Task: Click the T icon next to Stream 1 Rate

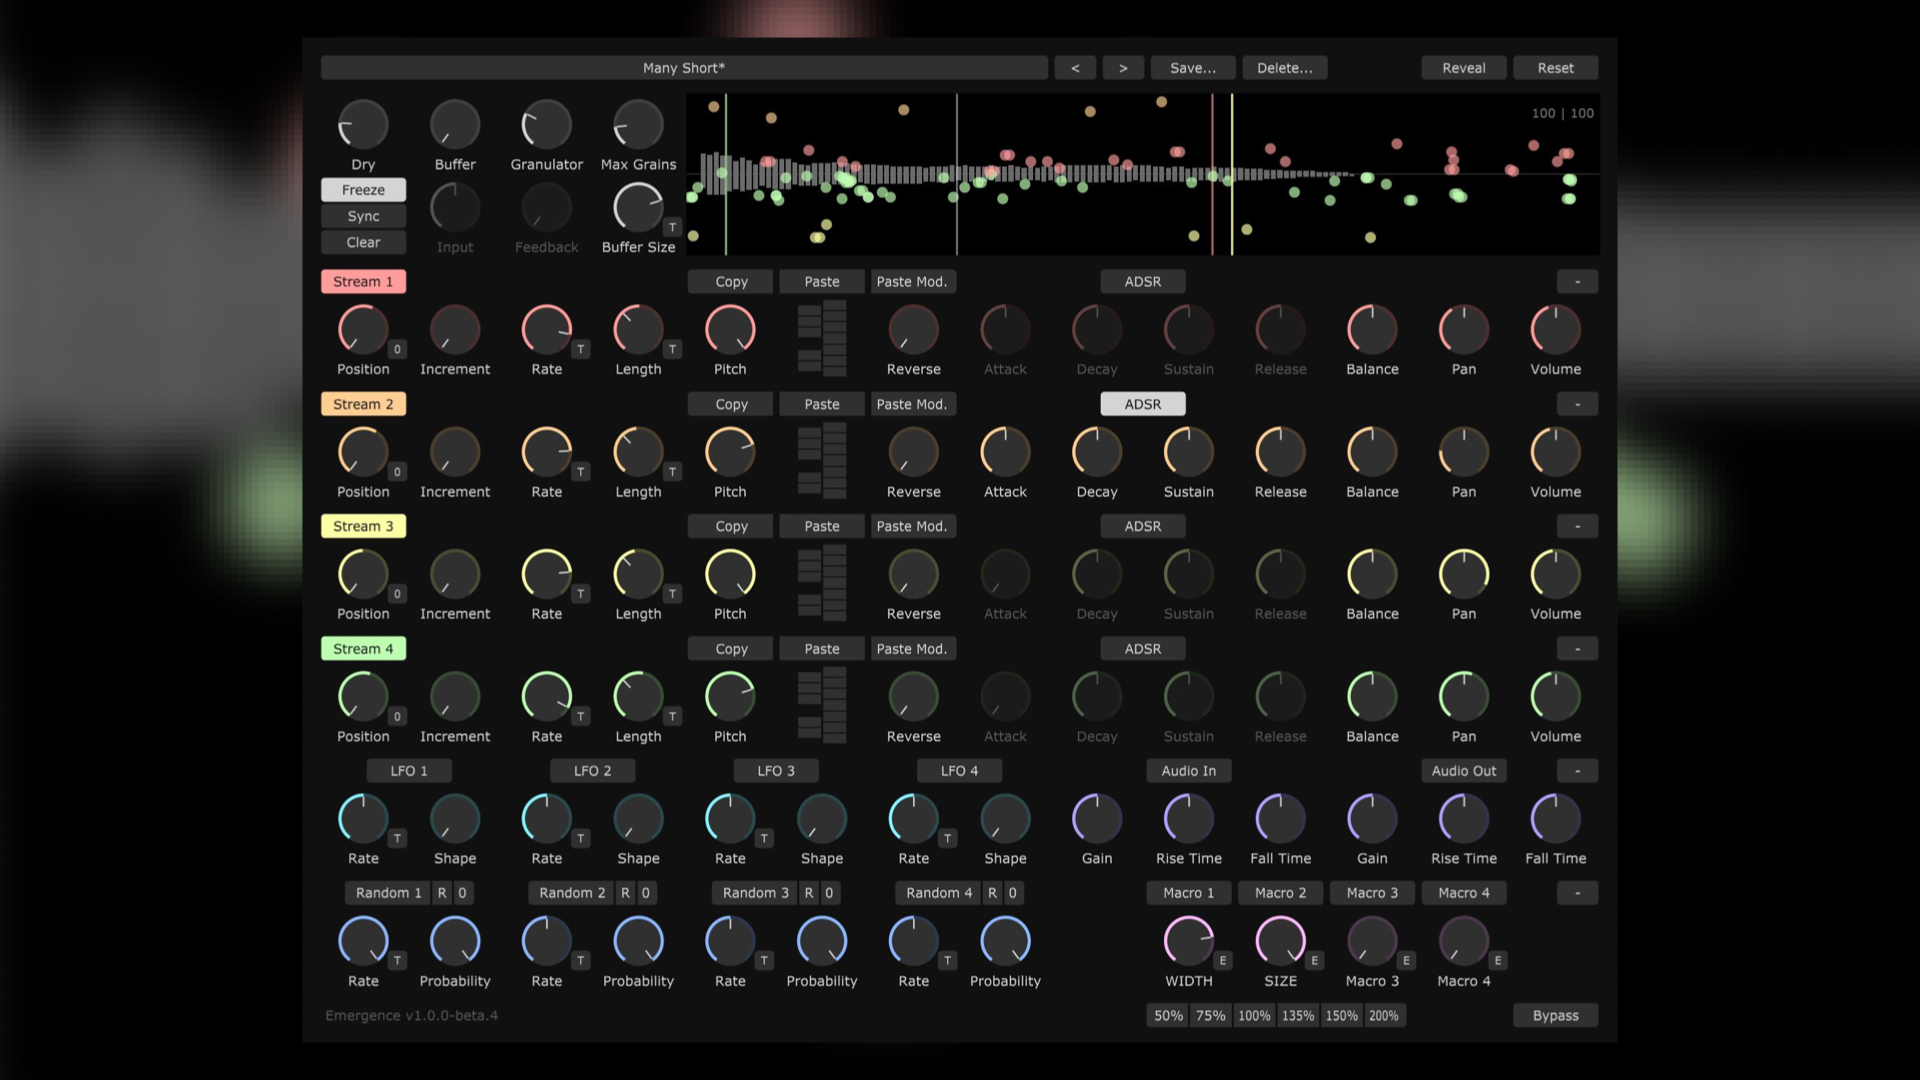Action: (x=580, y=349)
